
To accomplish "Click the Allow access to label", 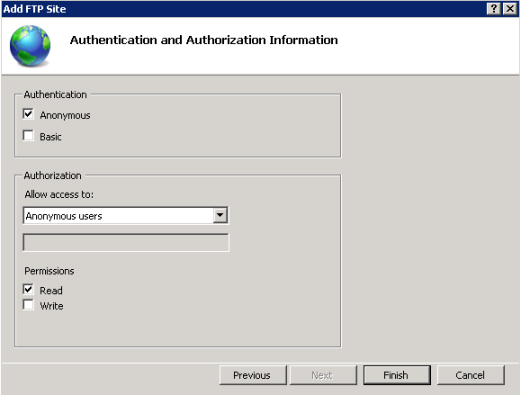I will [x=59, y=194].
